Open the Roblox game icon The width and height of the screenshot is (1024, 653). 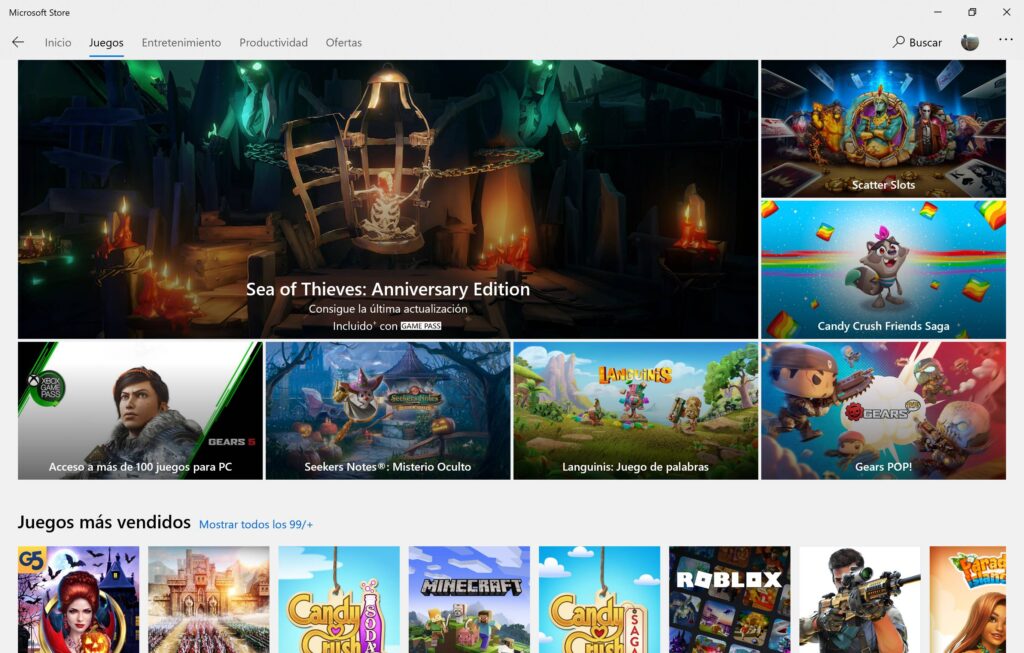coord(729,599)
